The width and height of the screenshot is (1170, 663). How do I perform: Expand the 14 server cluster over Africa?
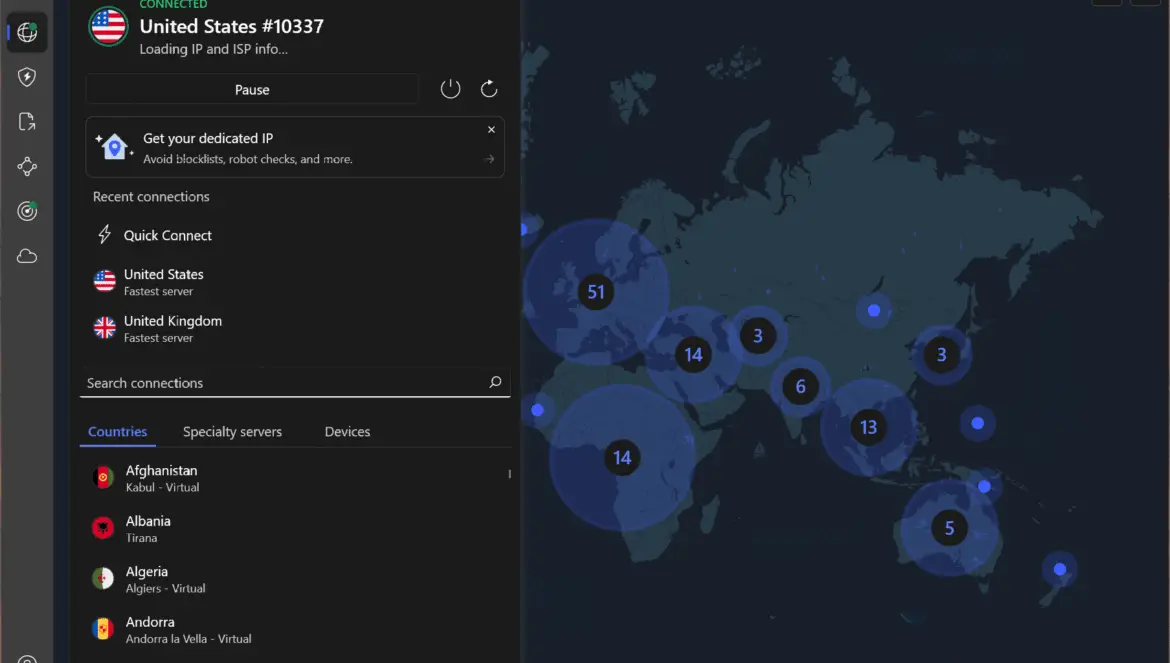click(622, 457)
